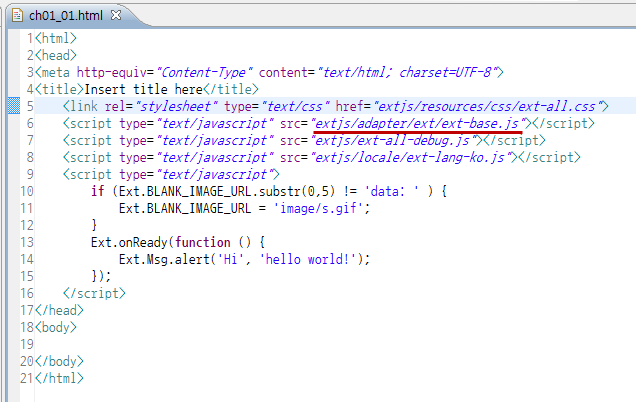Click the closing </script> tag on line 16
Viewport: 636px width, 402px height.
point(94,293)
